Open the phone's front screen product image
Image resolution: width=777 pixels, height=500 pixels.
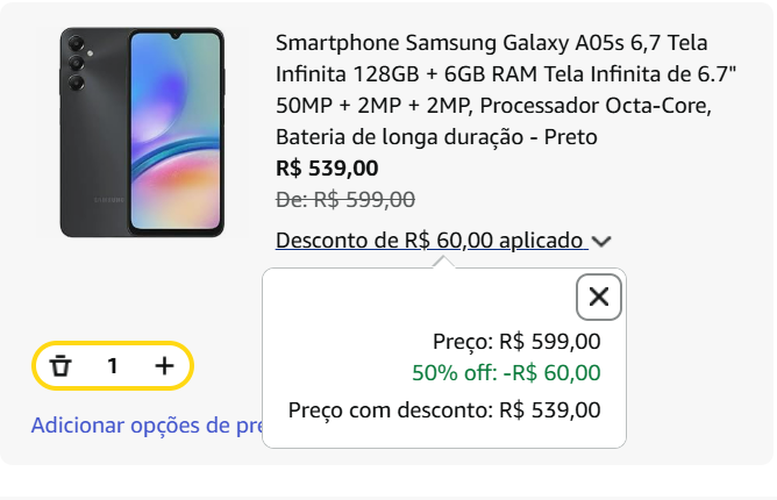pos(174,130)
